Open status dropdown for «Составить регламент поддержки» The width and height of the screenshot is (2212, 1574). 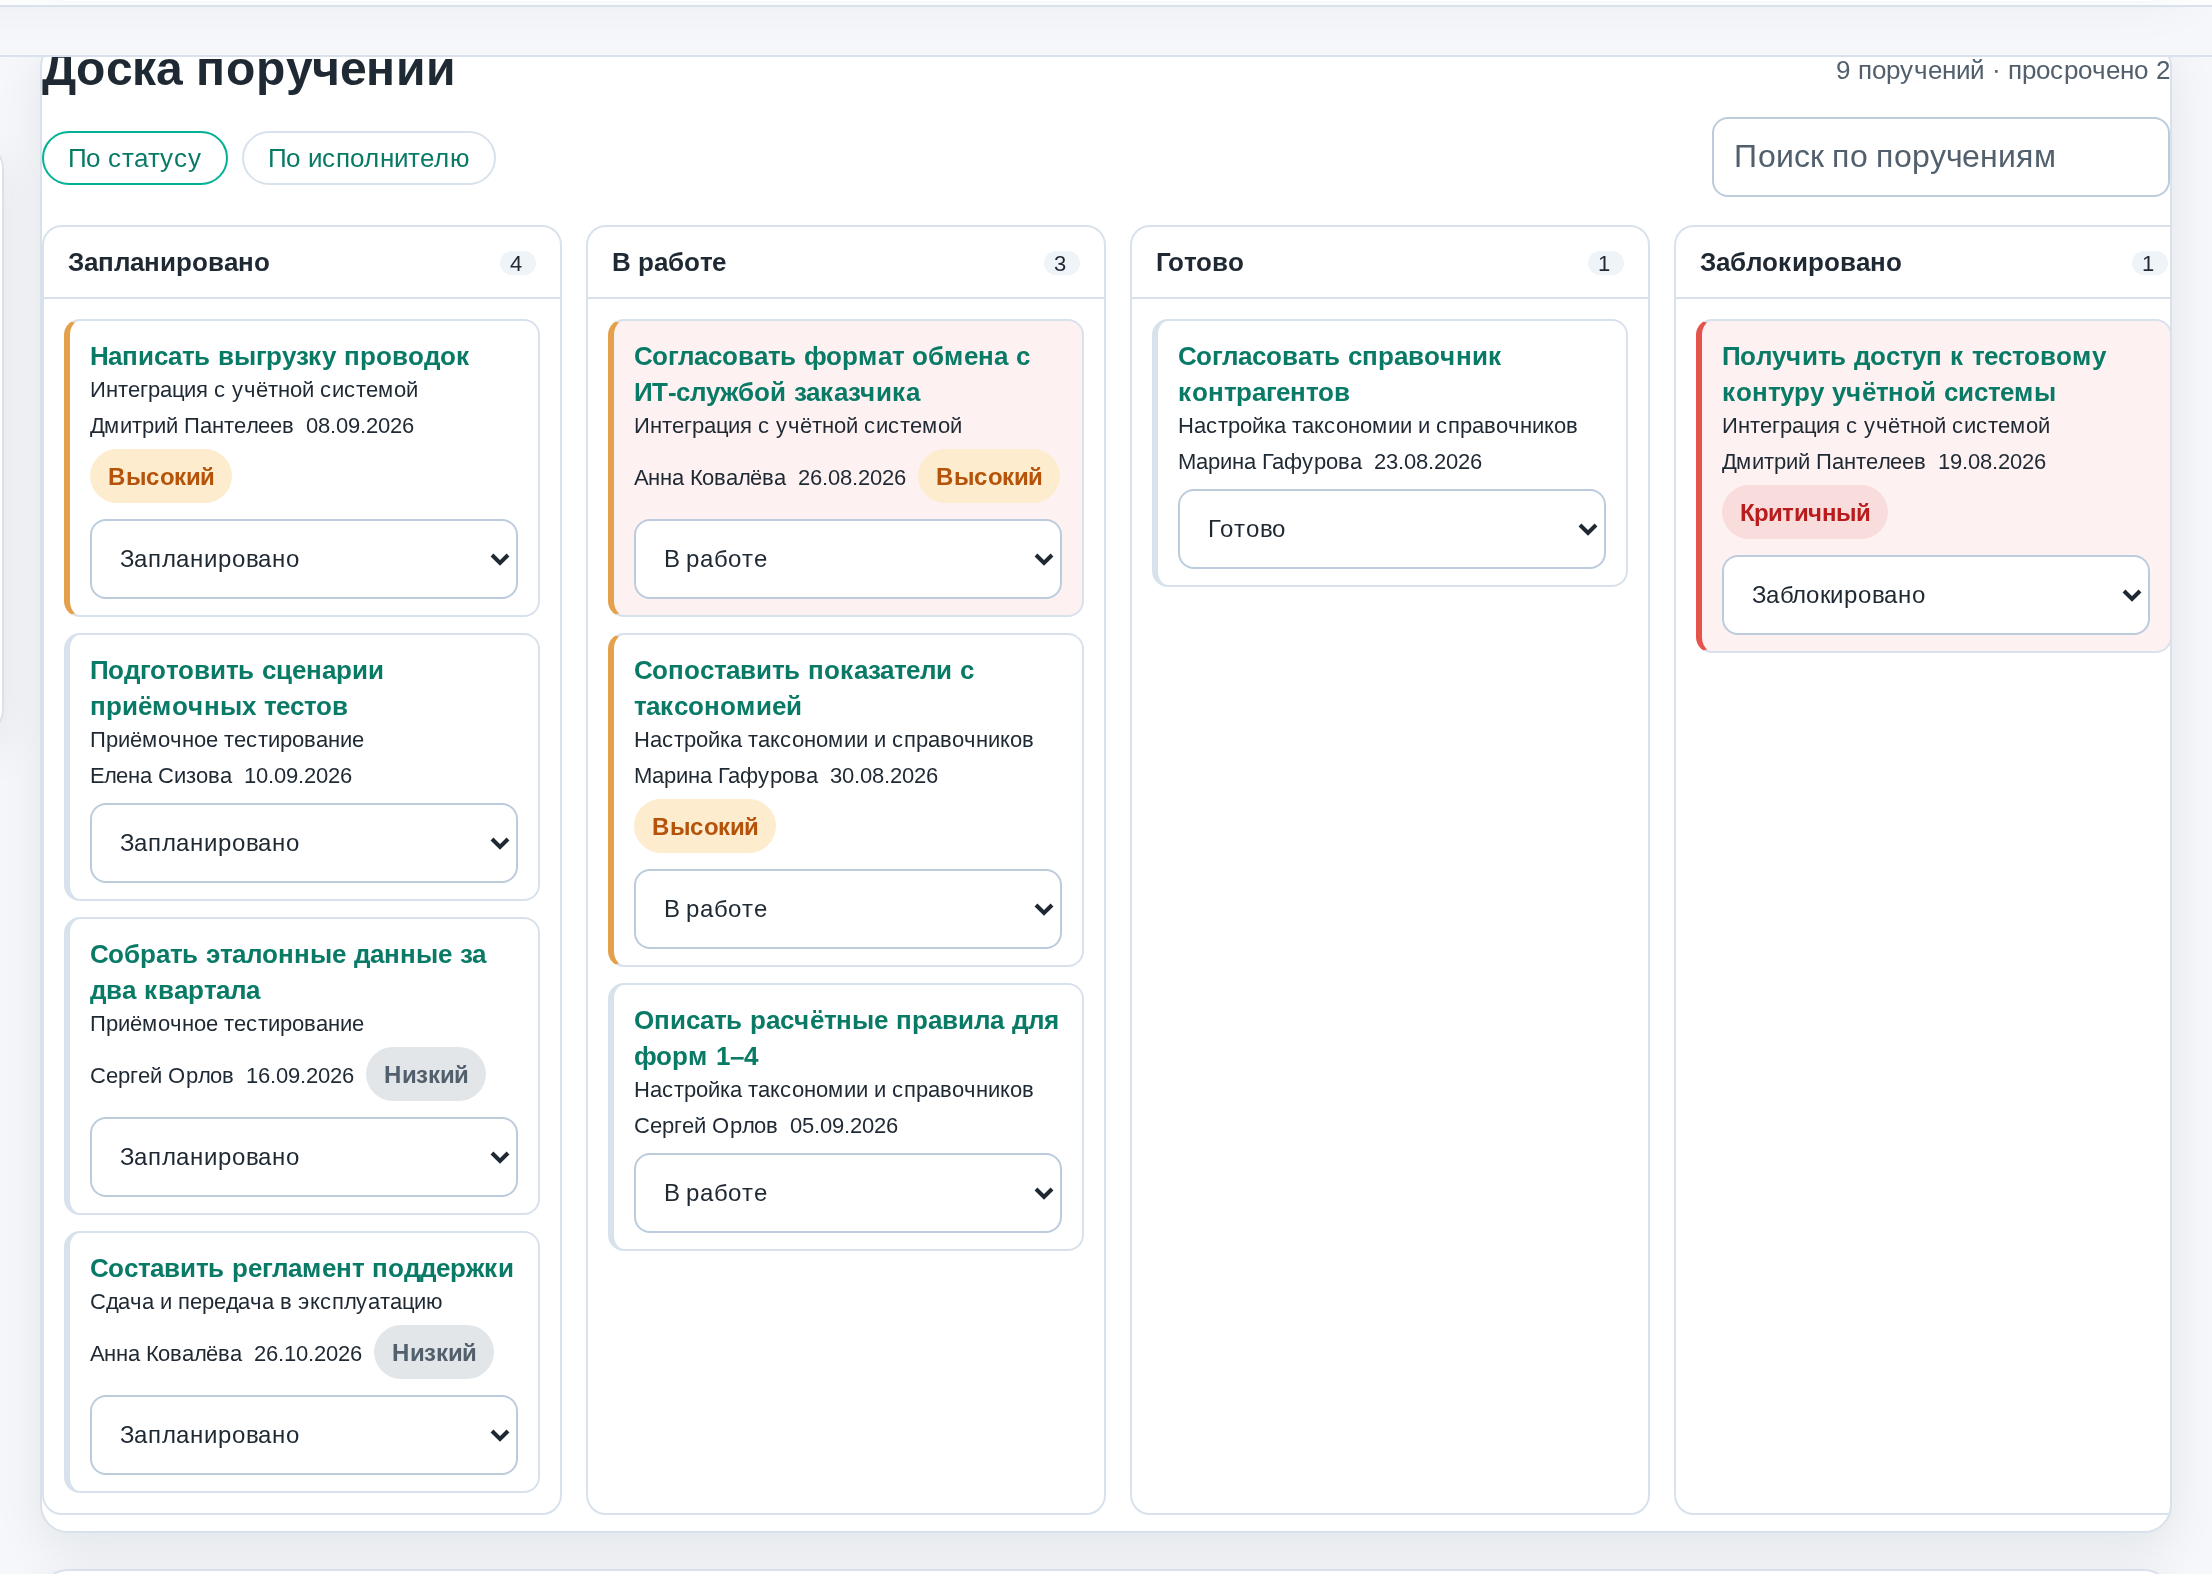(304, 1435)
